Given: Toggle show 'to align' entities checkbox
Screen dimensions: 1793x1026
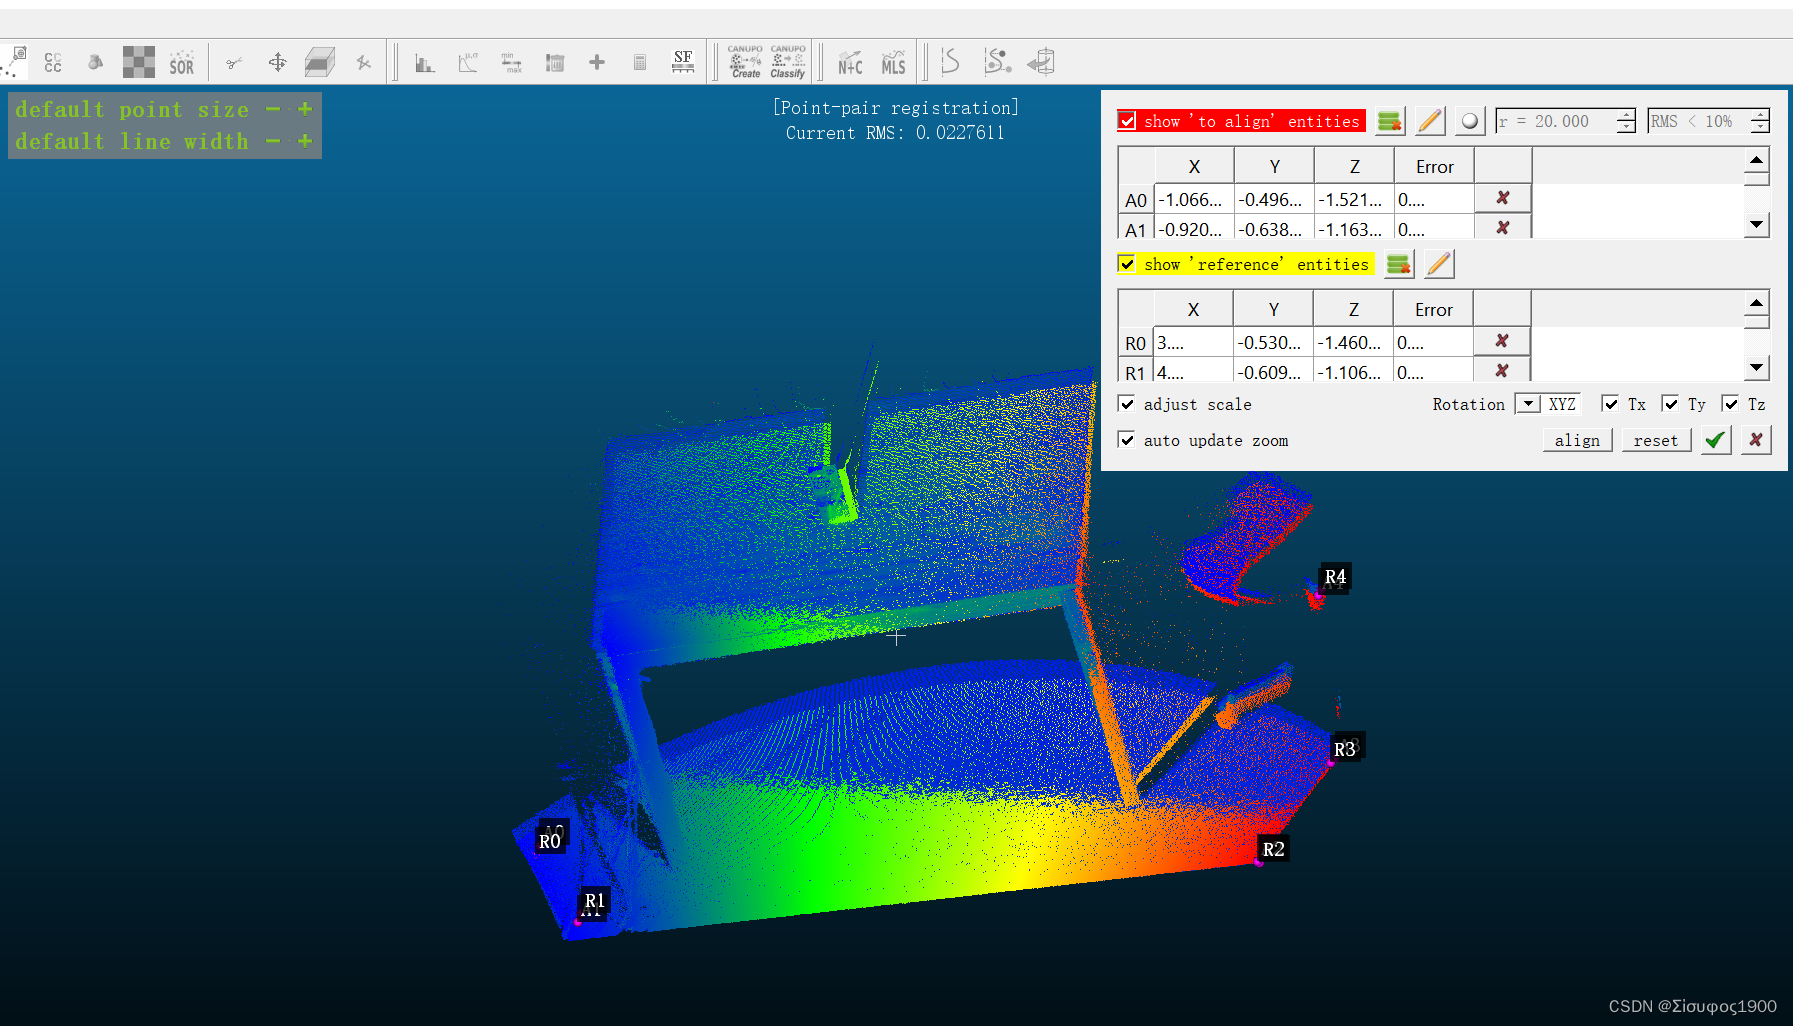Looking at the screenshot, I should [1127, 121].
